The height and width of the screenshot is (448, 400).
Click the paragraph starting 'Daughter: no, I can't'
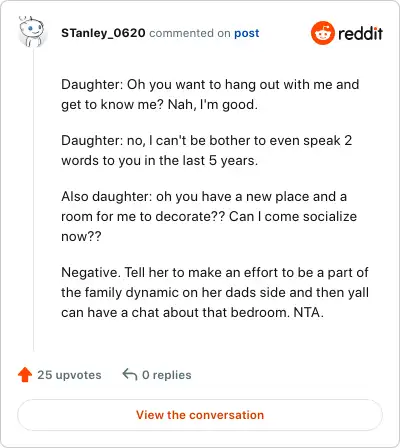tap(207, 151)
